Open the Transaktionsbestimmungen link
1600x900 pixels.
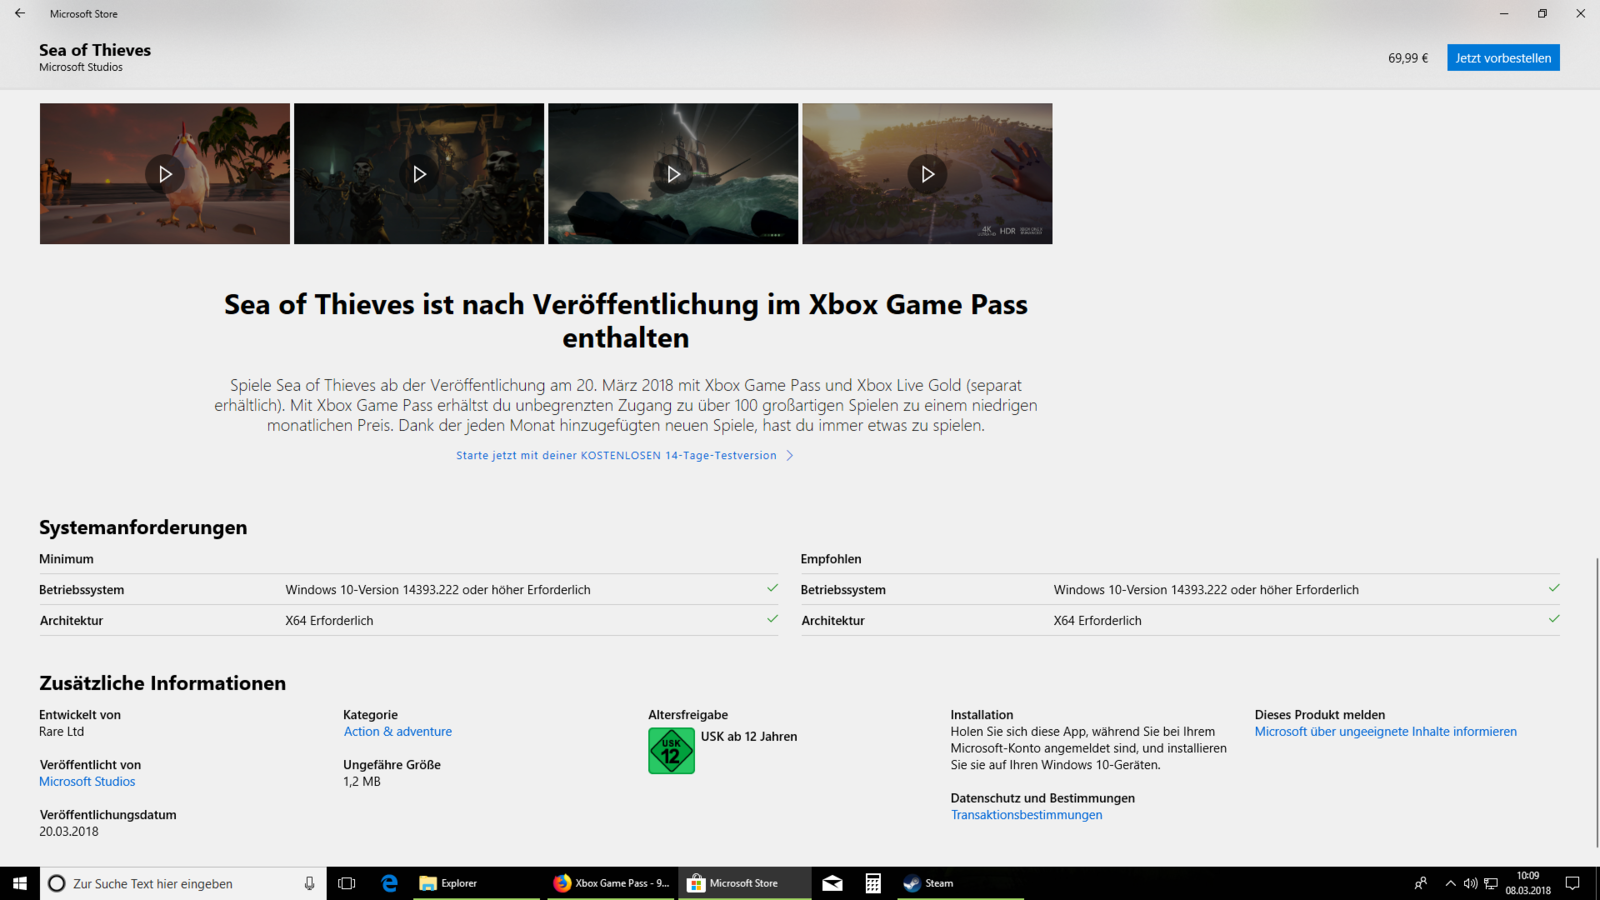(x=1026, y=815)
